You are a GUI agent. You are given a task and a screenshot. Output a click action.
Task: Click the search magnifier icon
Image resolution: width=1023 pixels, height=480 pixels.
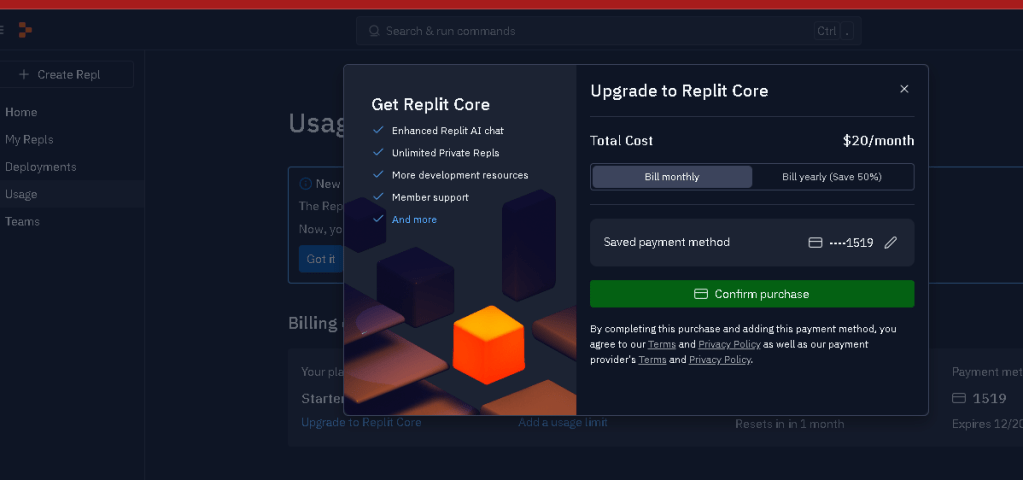(374, 31)
